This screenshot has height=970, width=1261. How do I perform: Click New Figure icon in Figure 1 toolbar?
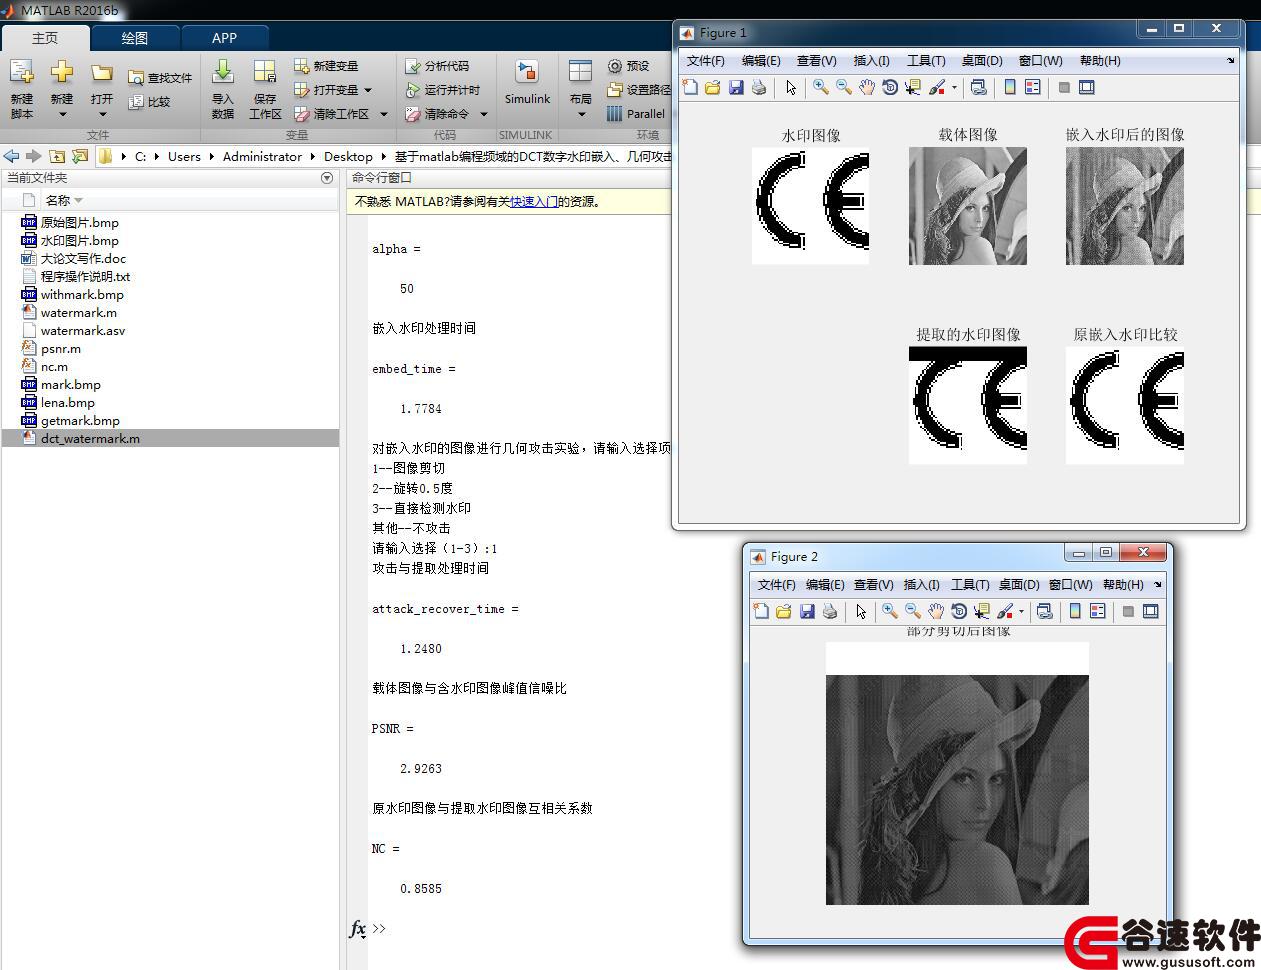click(x=690, y=88)
